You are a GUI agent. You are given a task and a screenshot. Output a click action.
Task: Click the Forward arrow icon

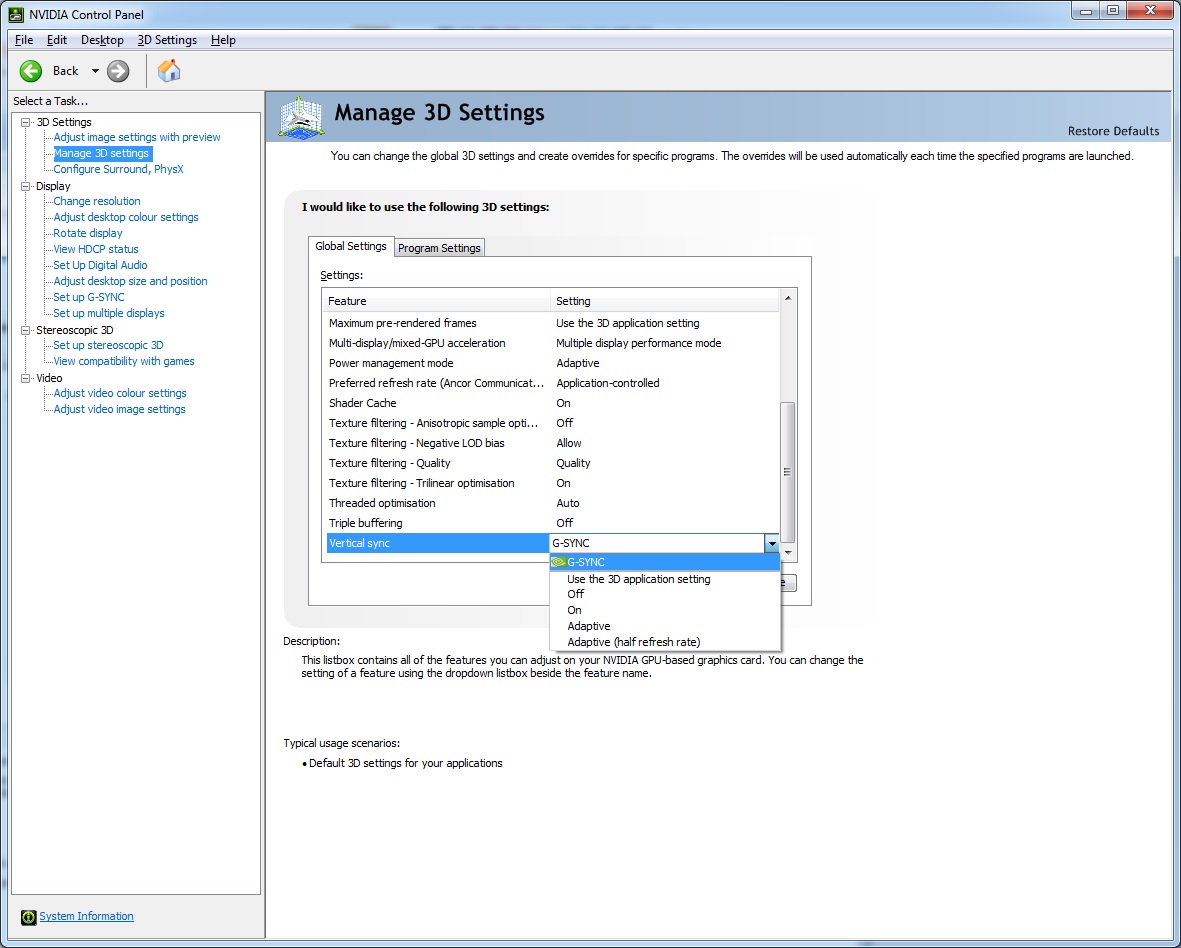click(118, 71)
